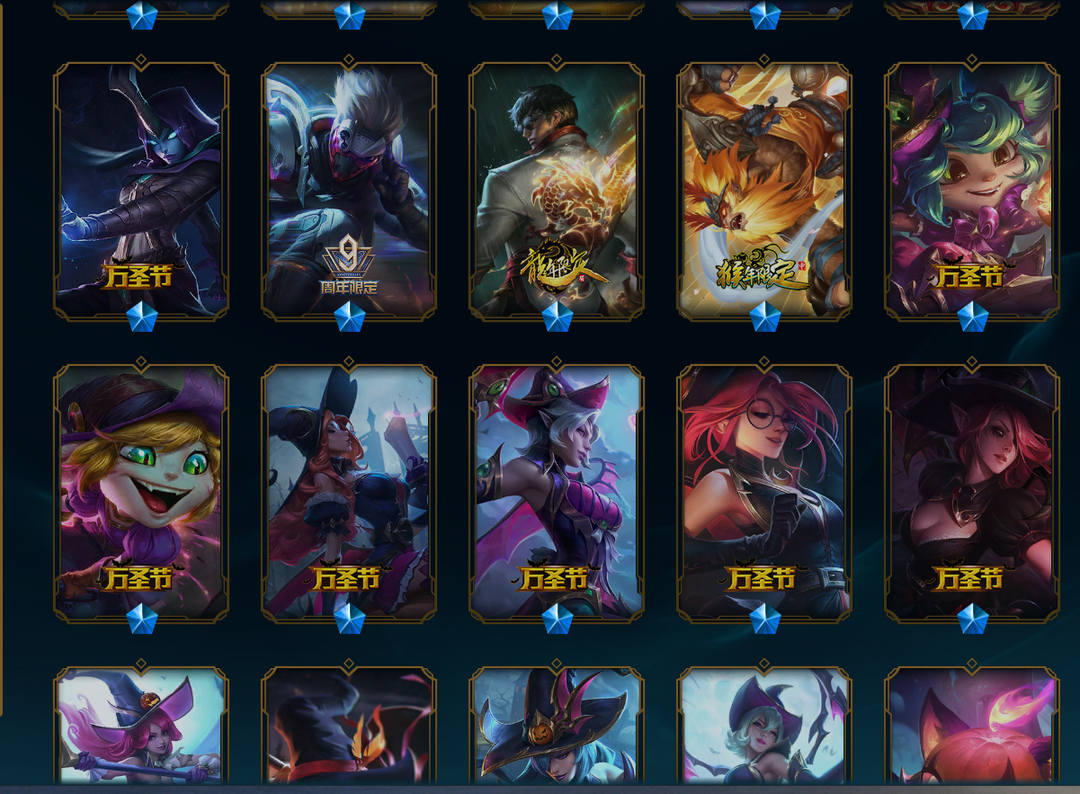Select the green-haired yordle Halloween skin

972,190
